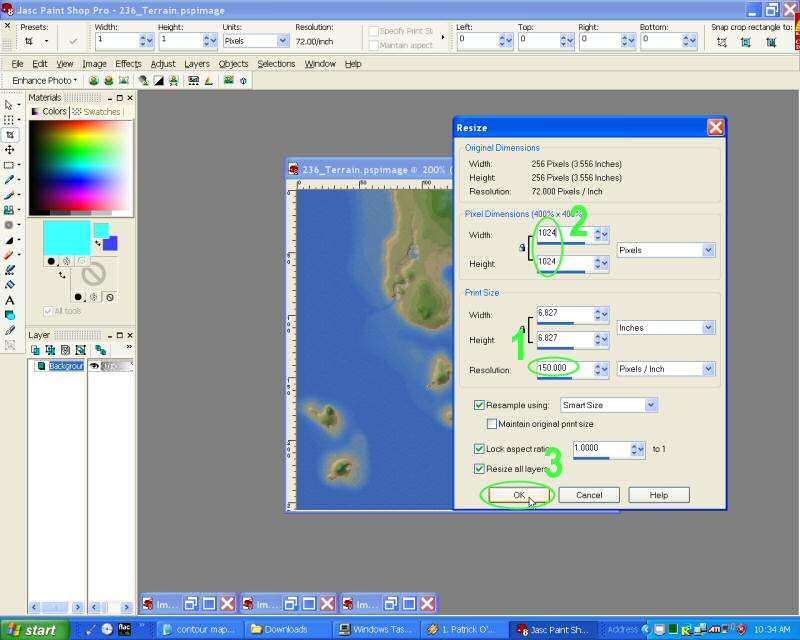Screen dimensions: 800x640
Task: Open the Effects menu
Action: 128,64
